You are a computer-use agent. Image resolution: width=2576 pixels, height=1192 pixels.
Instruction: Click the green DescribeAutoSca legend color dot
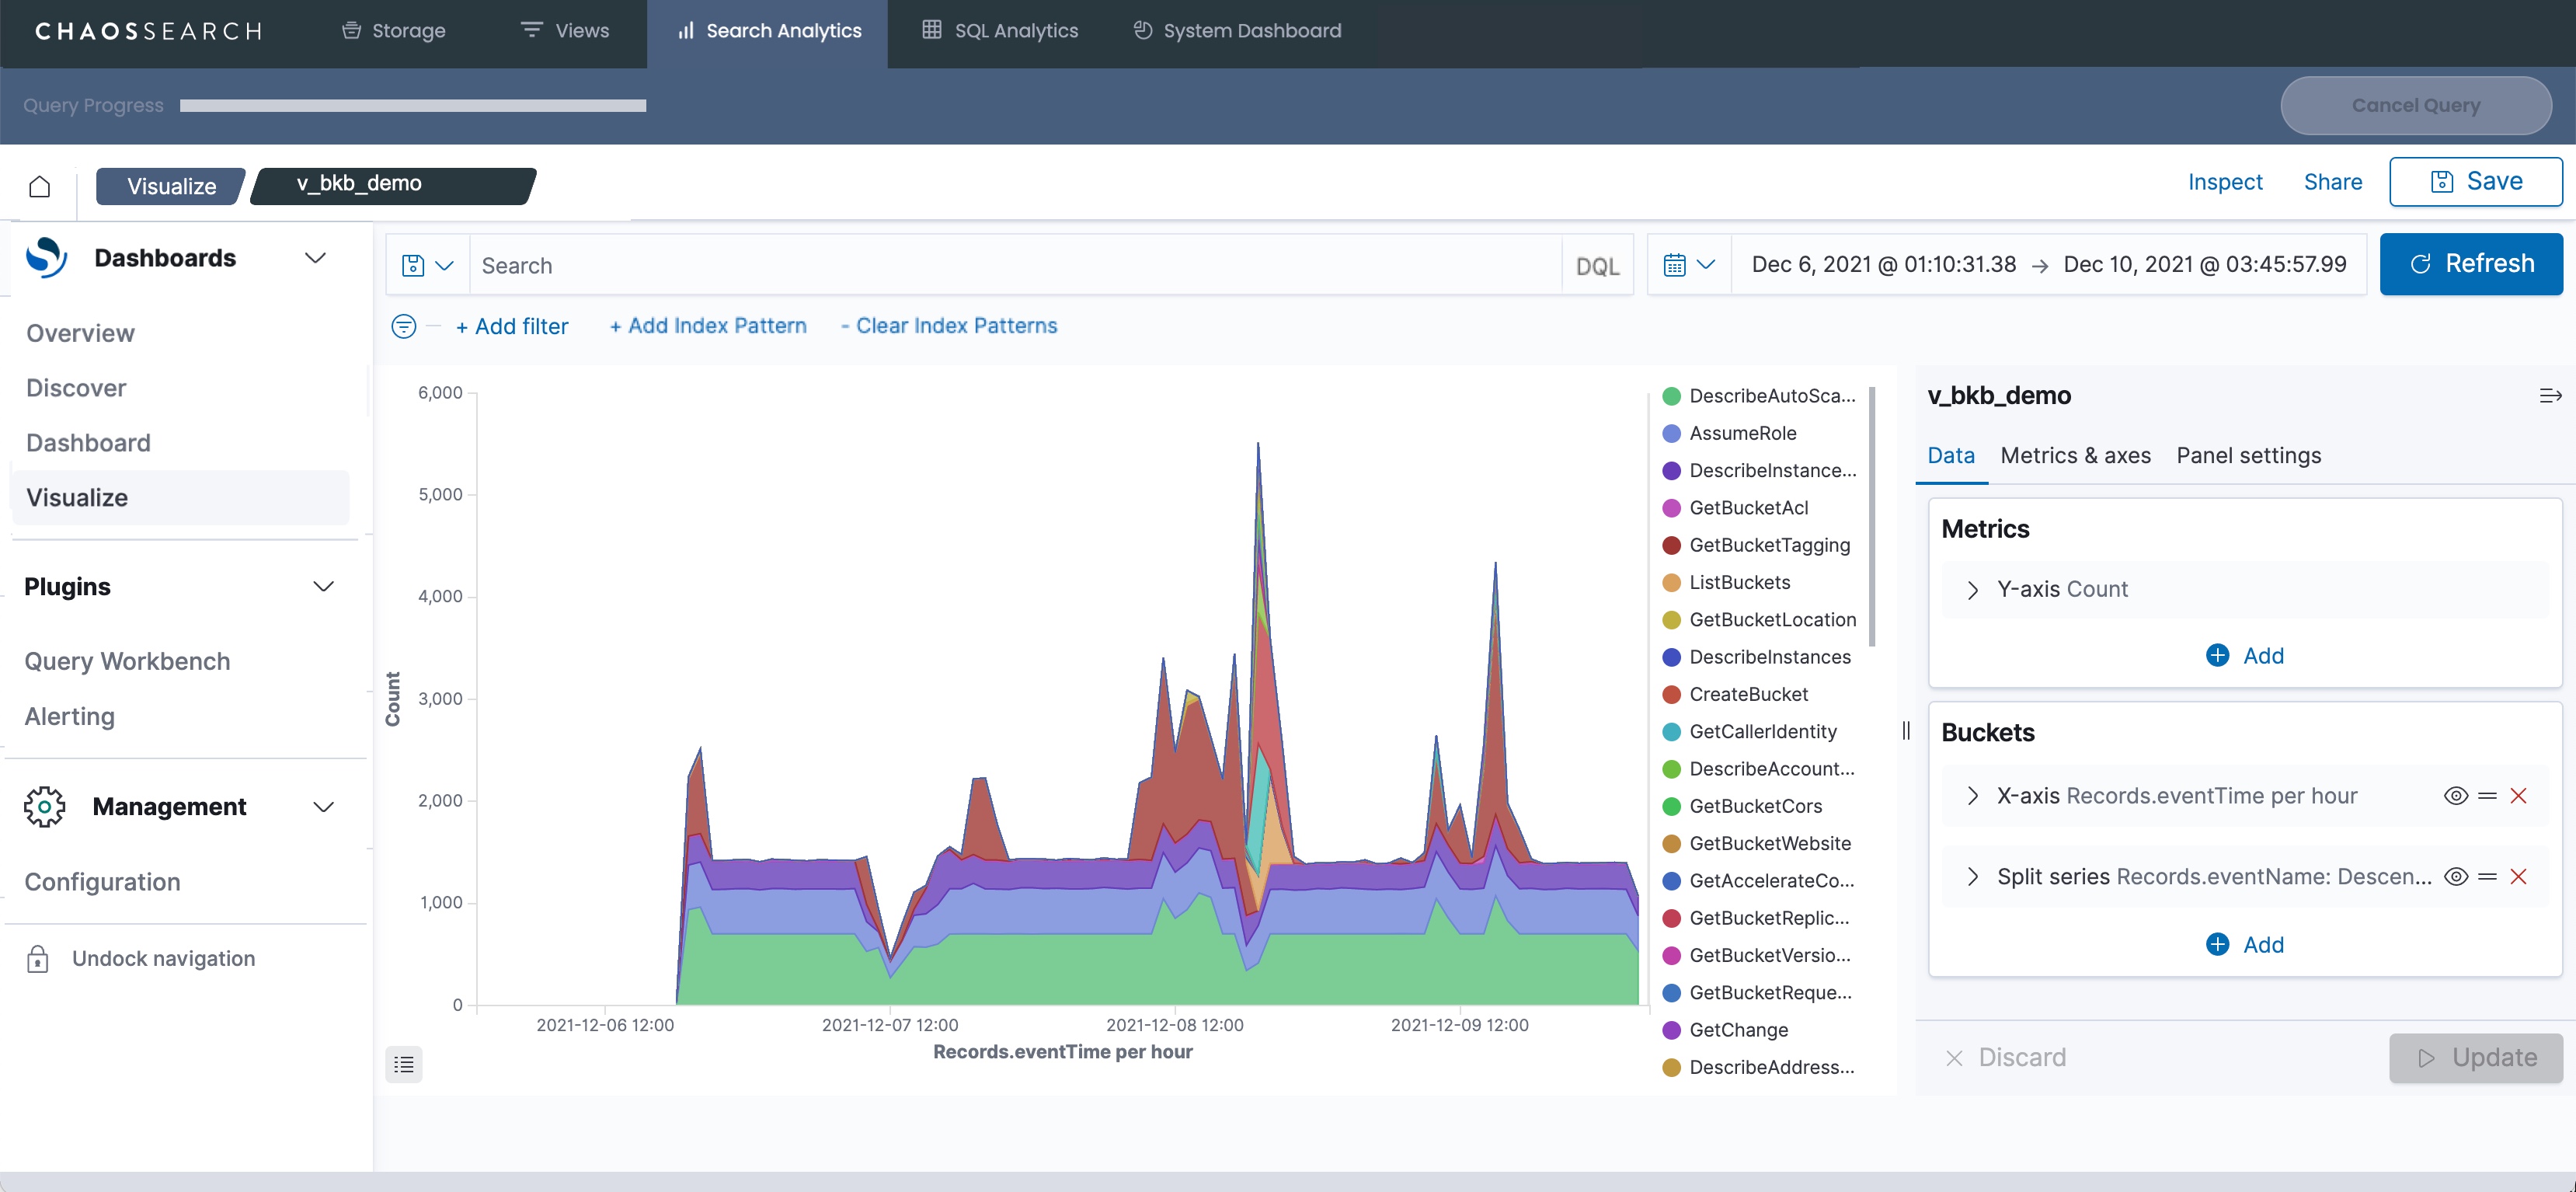(1671, 396)
